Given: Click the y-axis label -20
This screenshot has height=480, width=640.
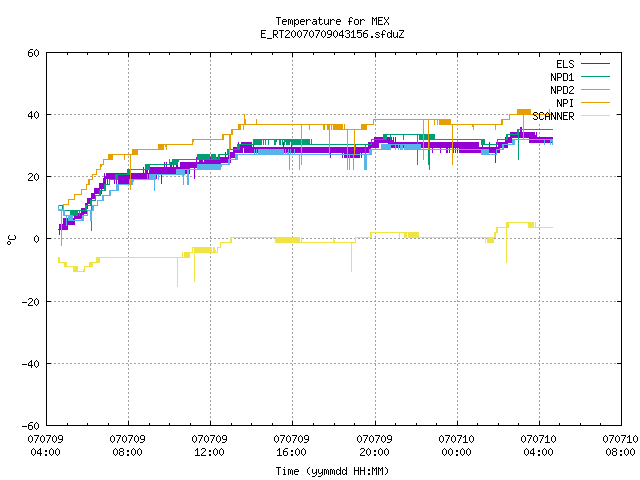Looking at the screenshot, I should 30,302.
